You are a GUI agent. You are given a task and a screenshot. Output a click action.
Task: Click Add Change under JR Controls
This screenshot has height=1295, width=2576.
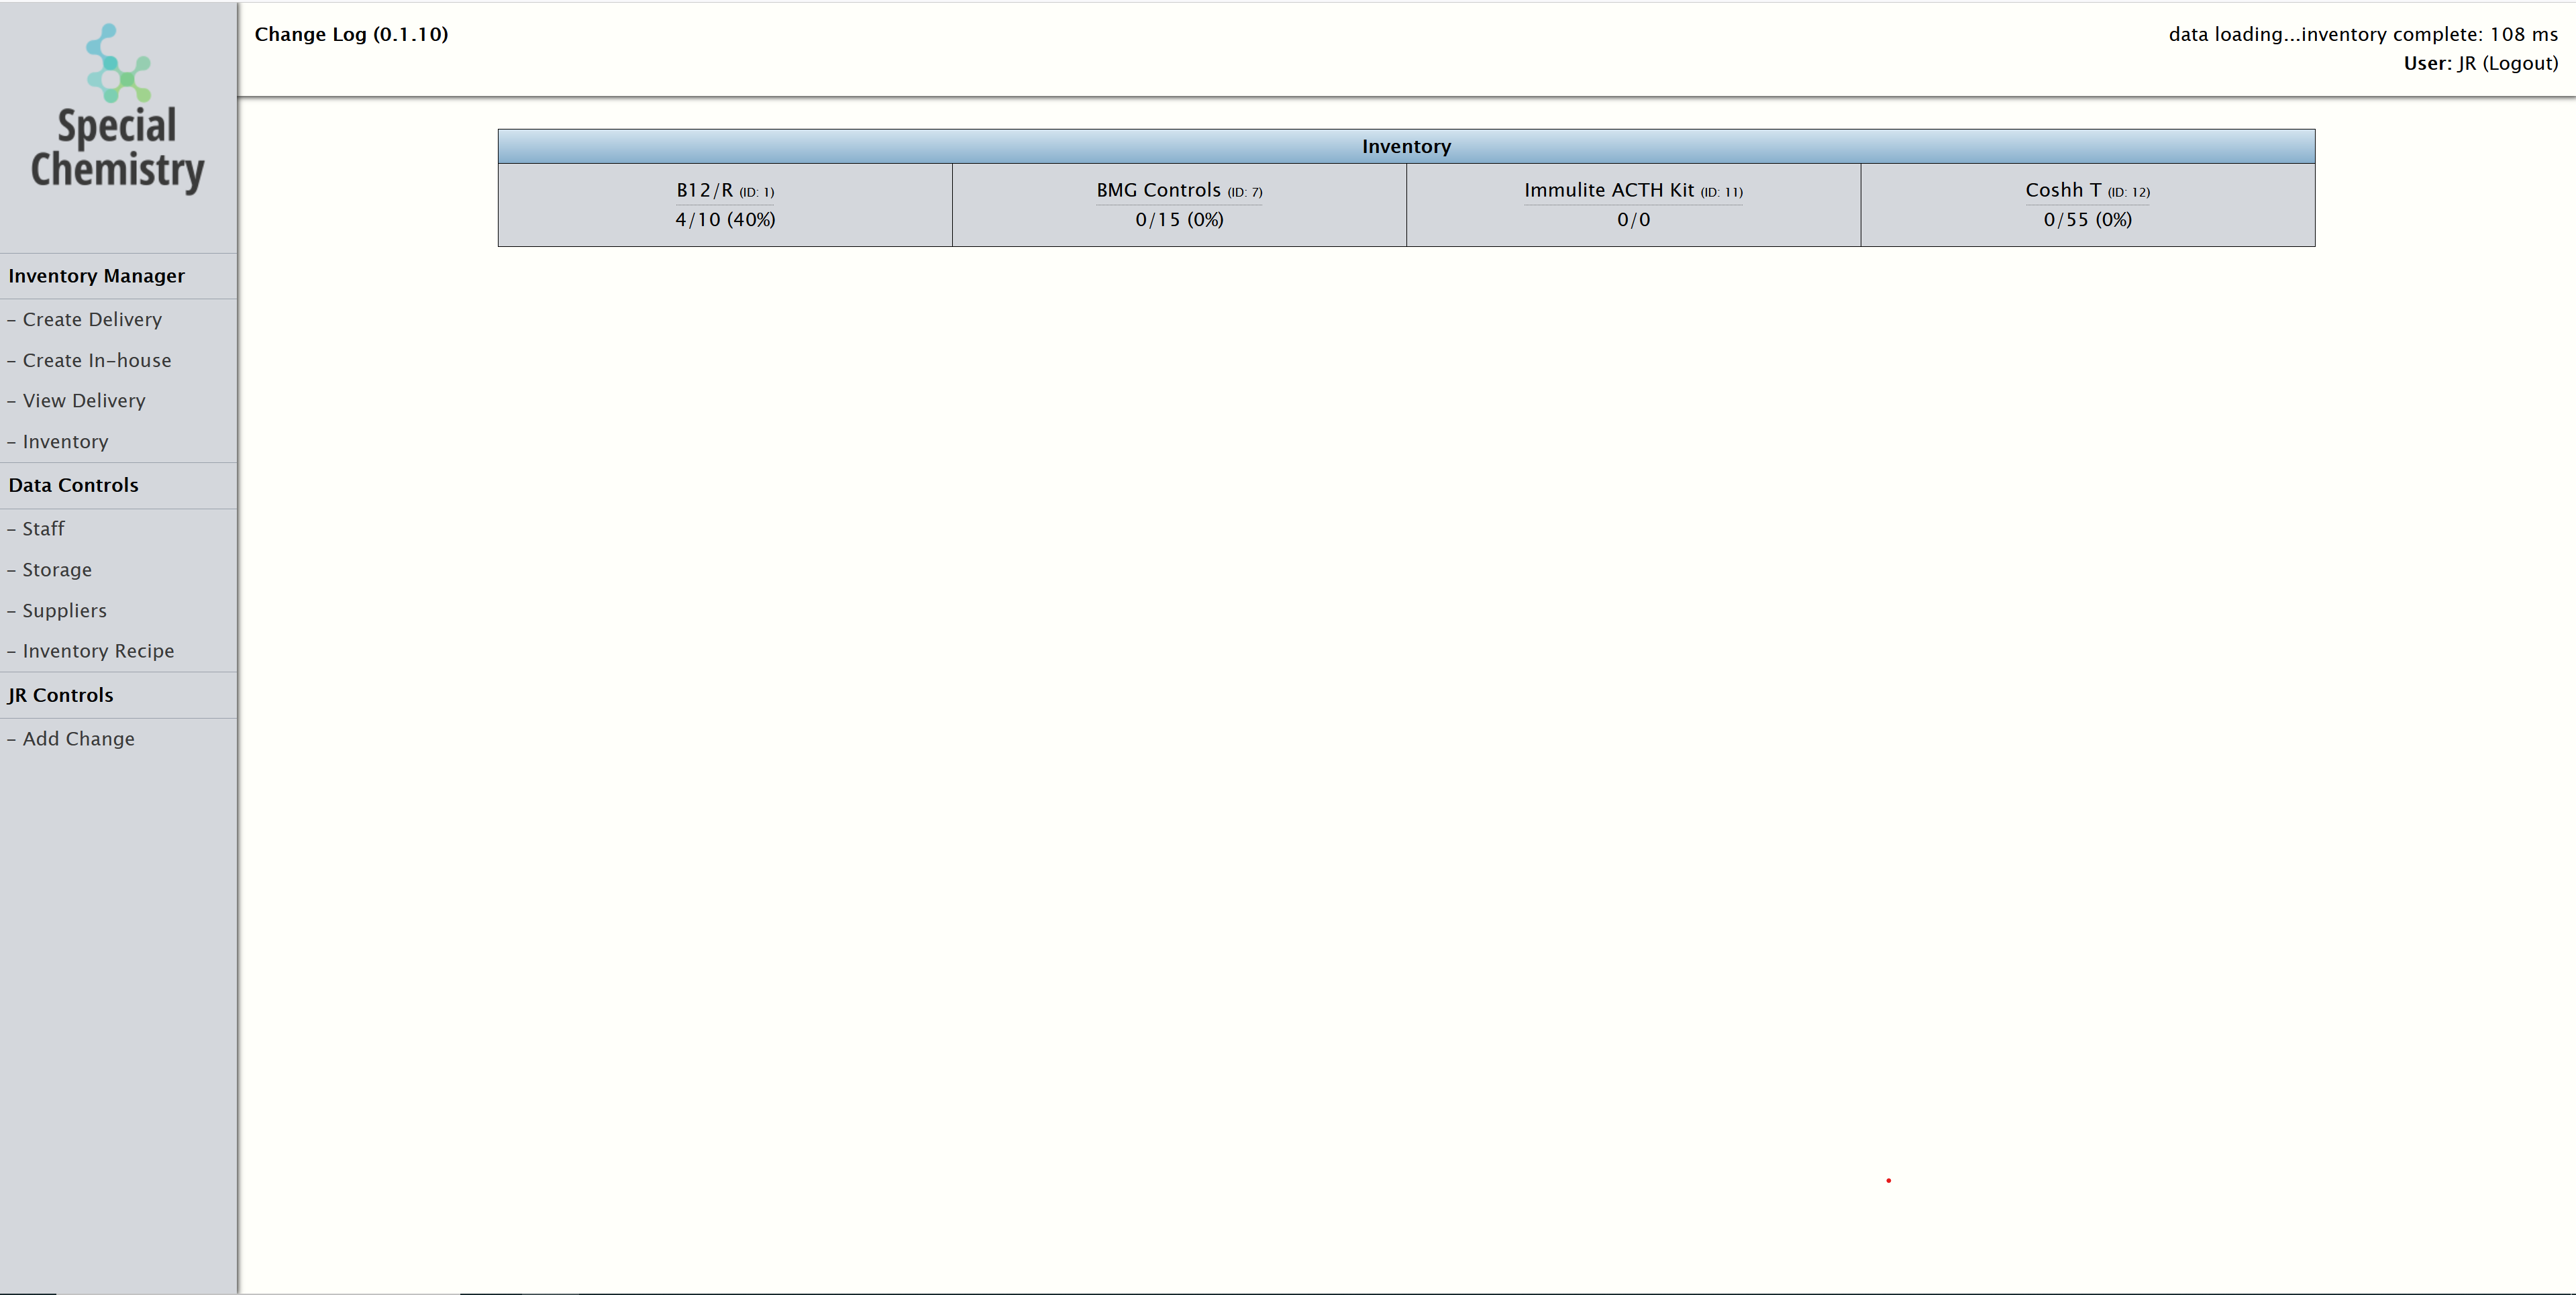[78, 738]
